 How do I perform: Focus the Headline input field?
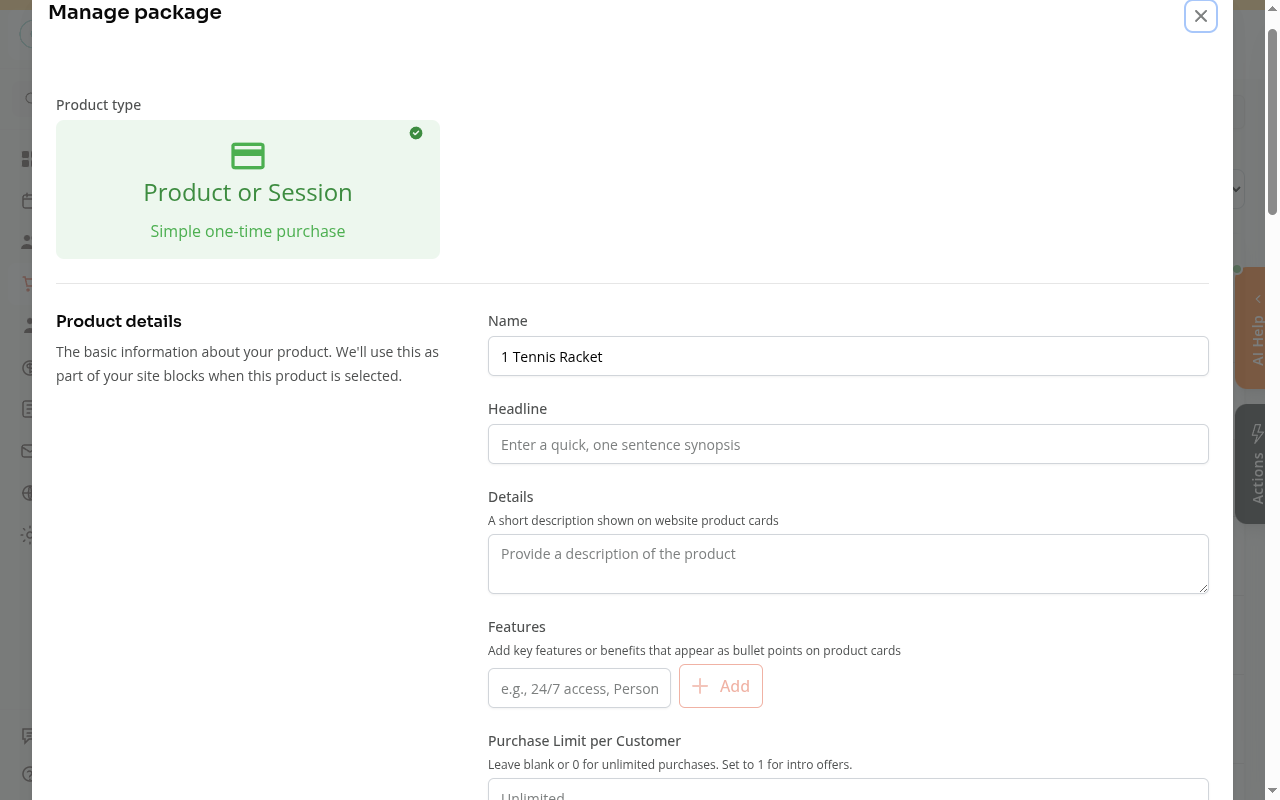[848, 444]
